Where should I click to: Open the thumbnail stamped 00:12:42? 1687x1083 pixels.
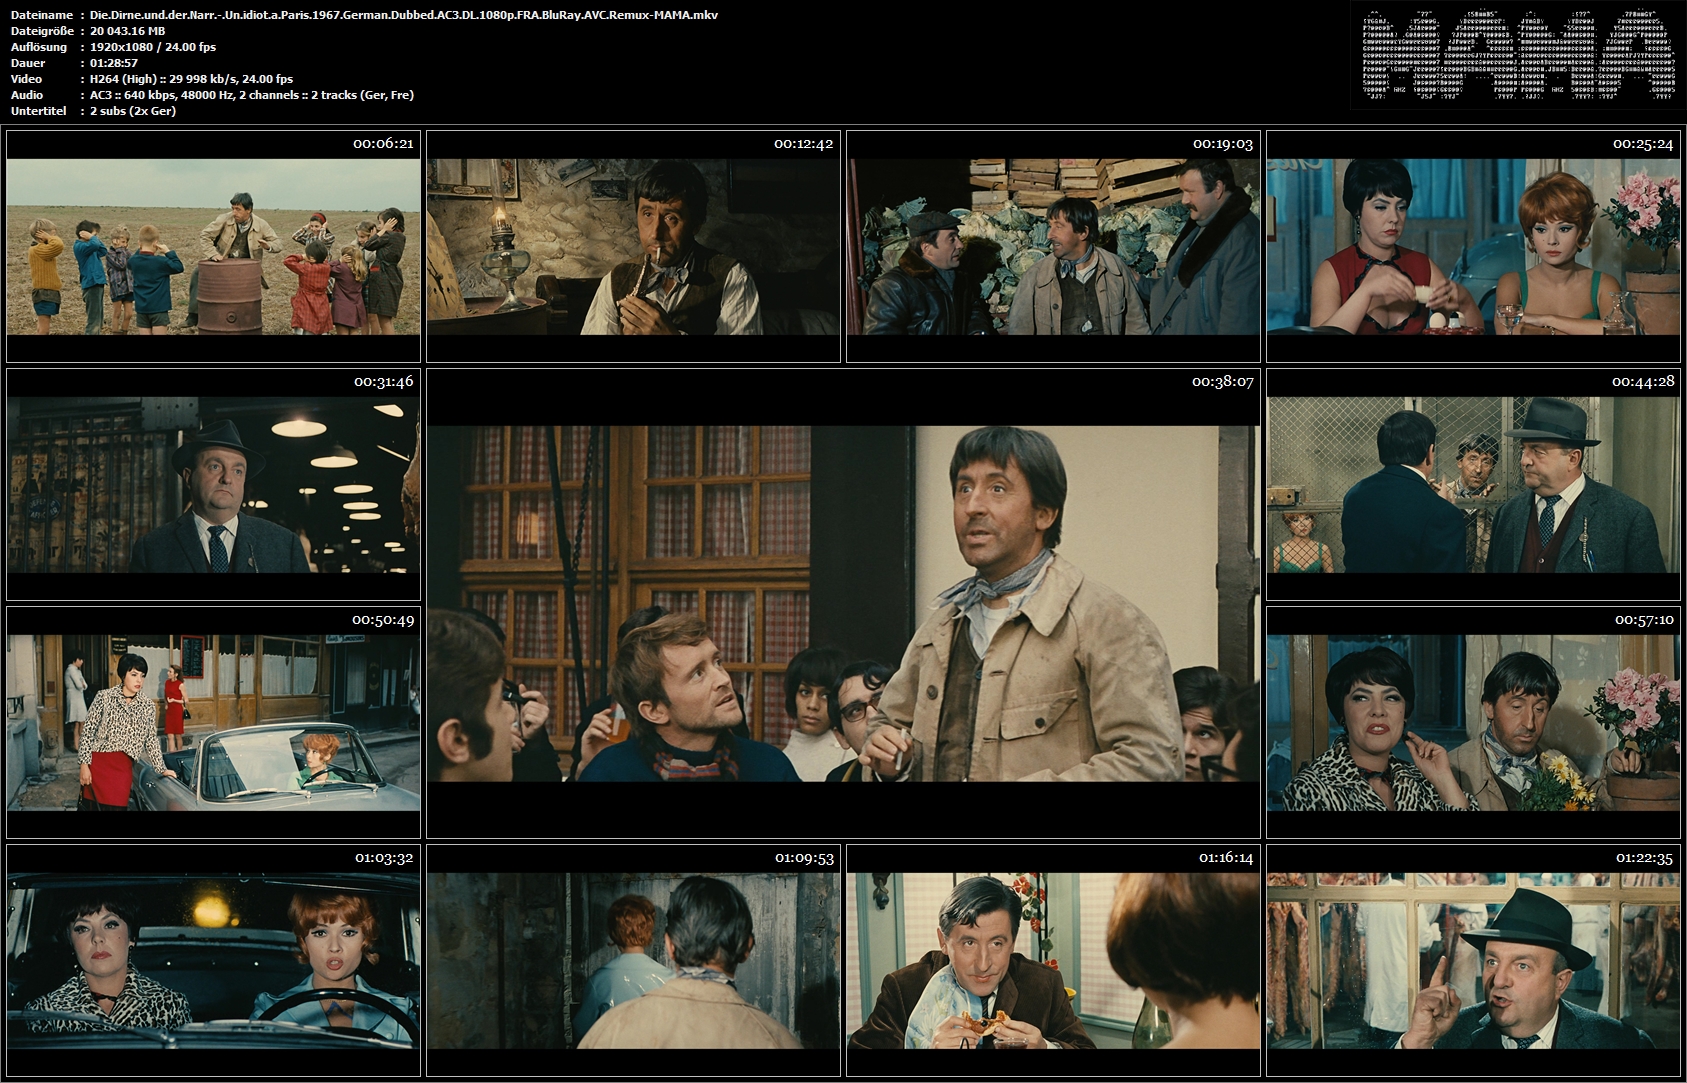pyautogui.click(x=633, y=246)
